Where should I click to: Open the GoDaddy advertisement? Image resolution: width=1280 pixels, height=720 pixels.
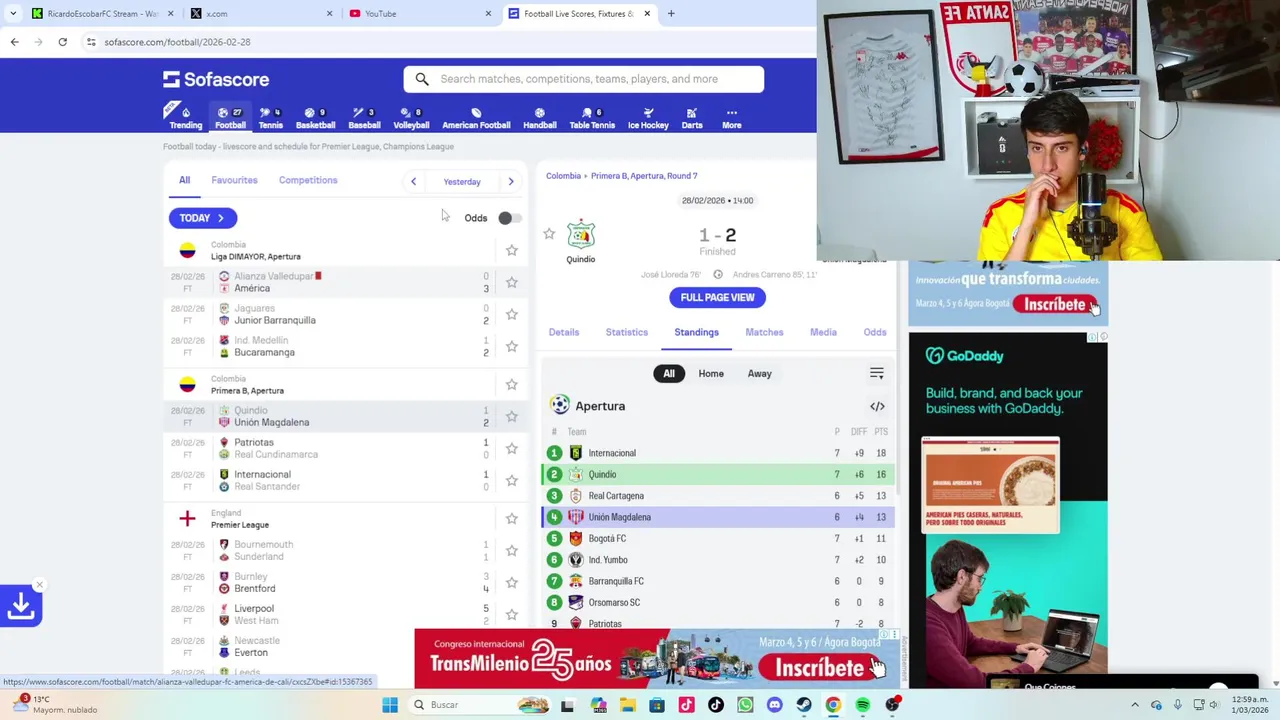tap(1008, 508)
